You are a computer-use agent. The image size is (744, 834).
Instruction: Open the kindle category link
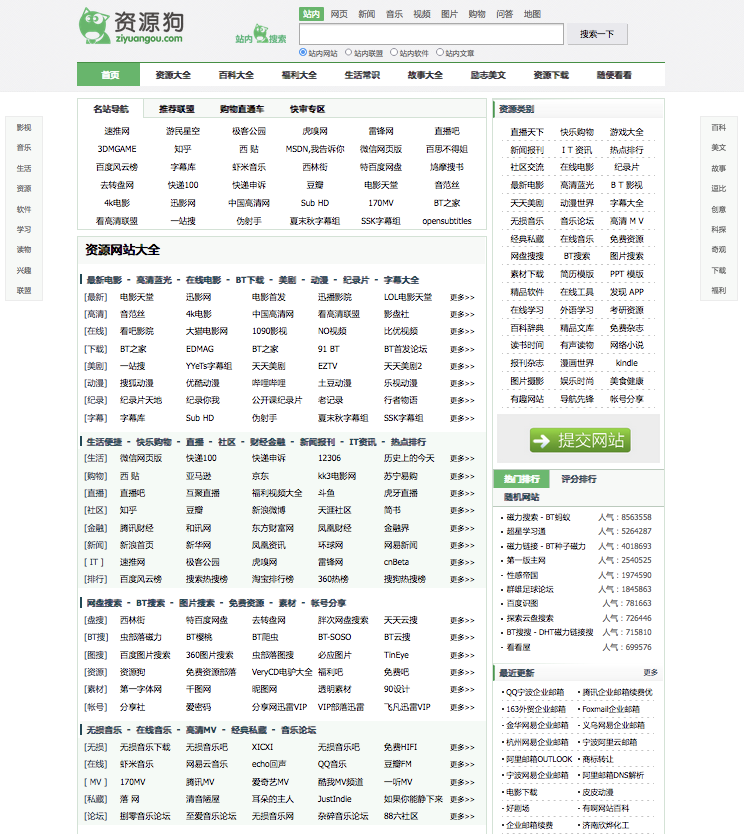[x=626, y=363]
